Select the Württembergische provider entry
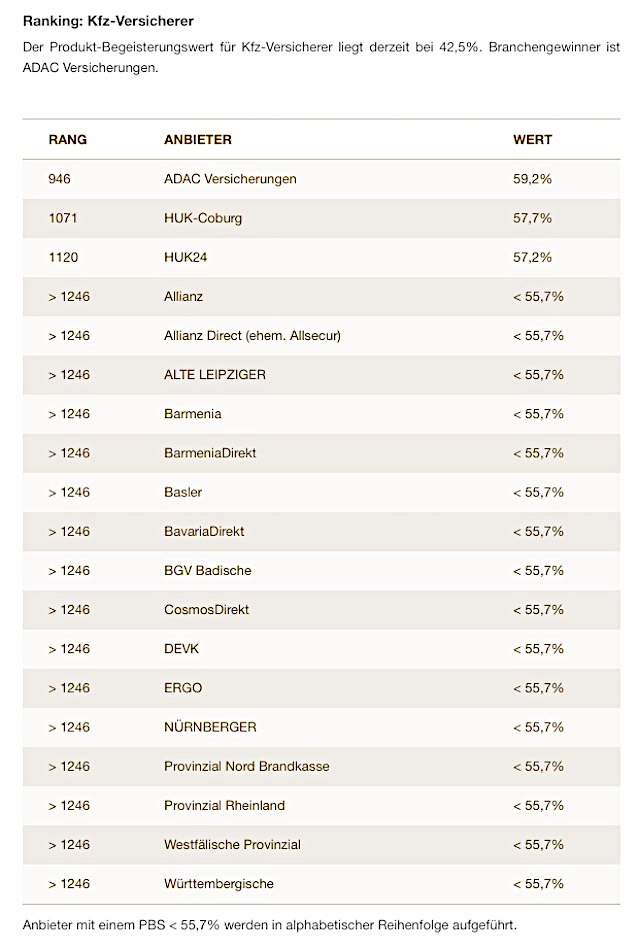Image resolution: width=638 pixels, height=947 pixels. [218, 884]
